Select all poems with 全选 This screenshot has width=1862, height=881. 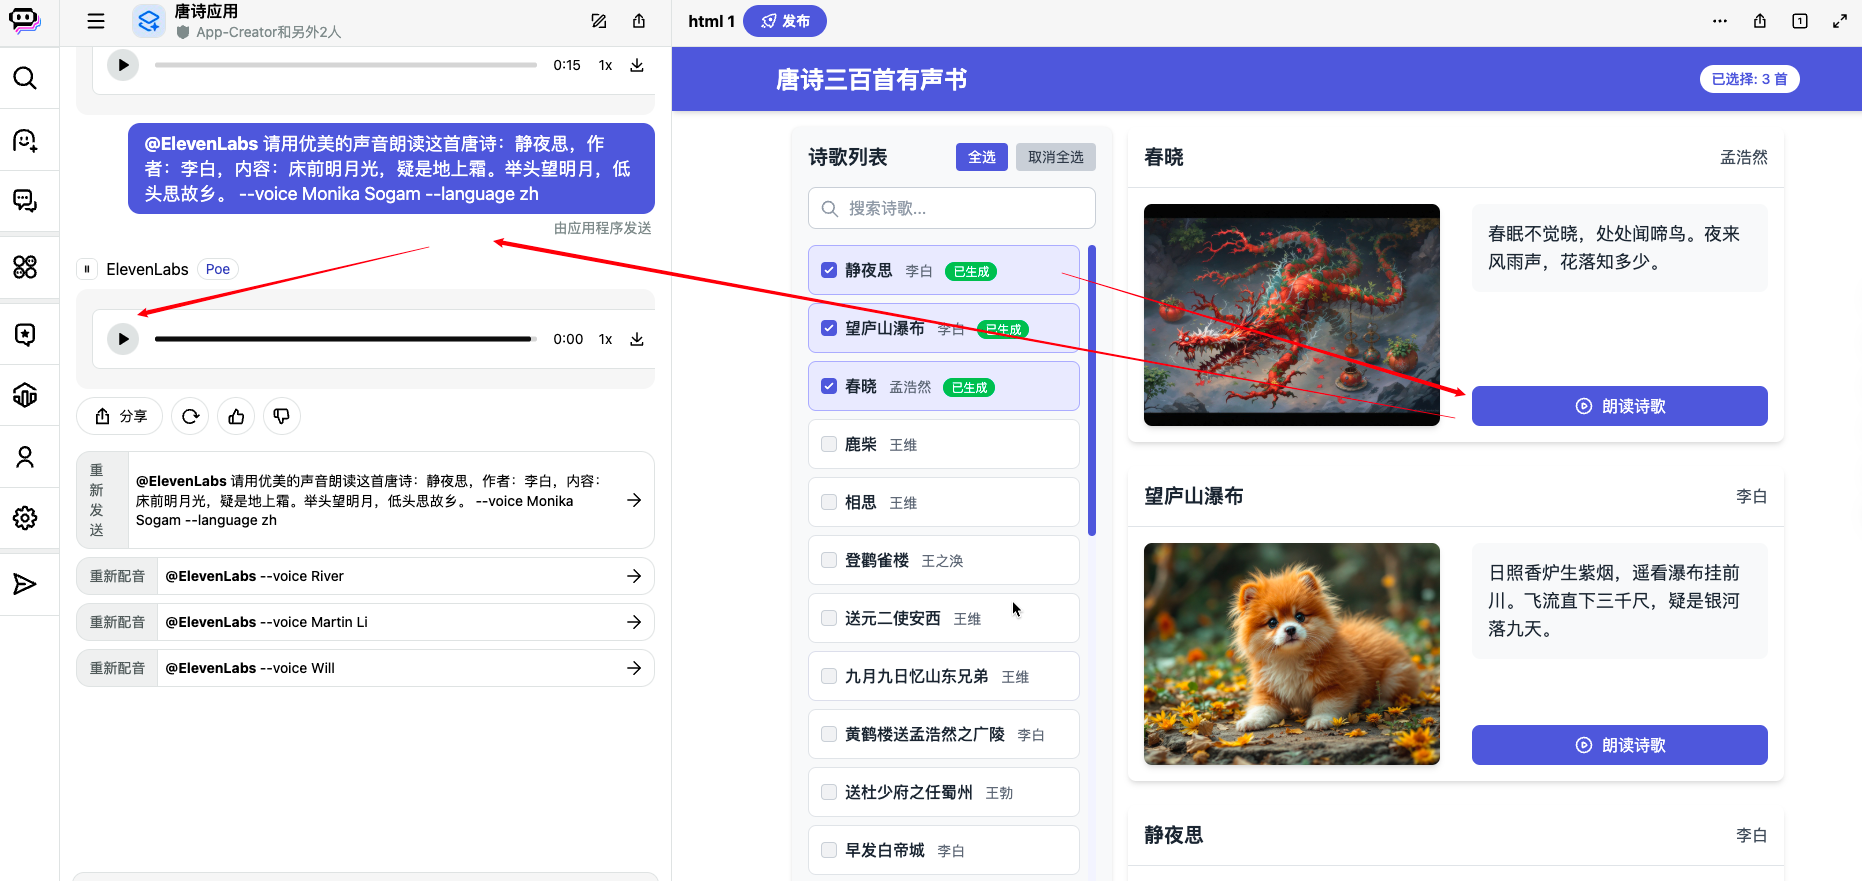click(982, 157)
